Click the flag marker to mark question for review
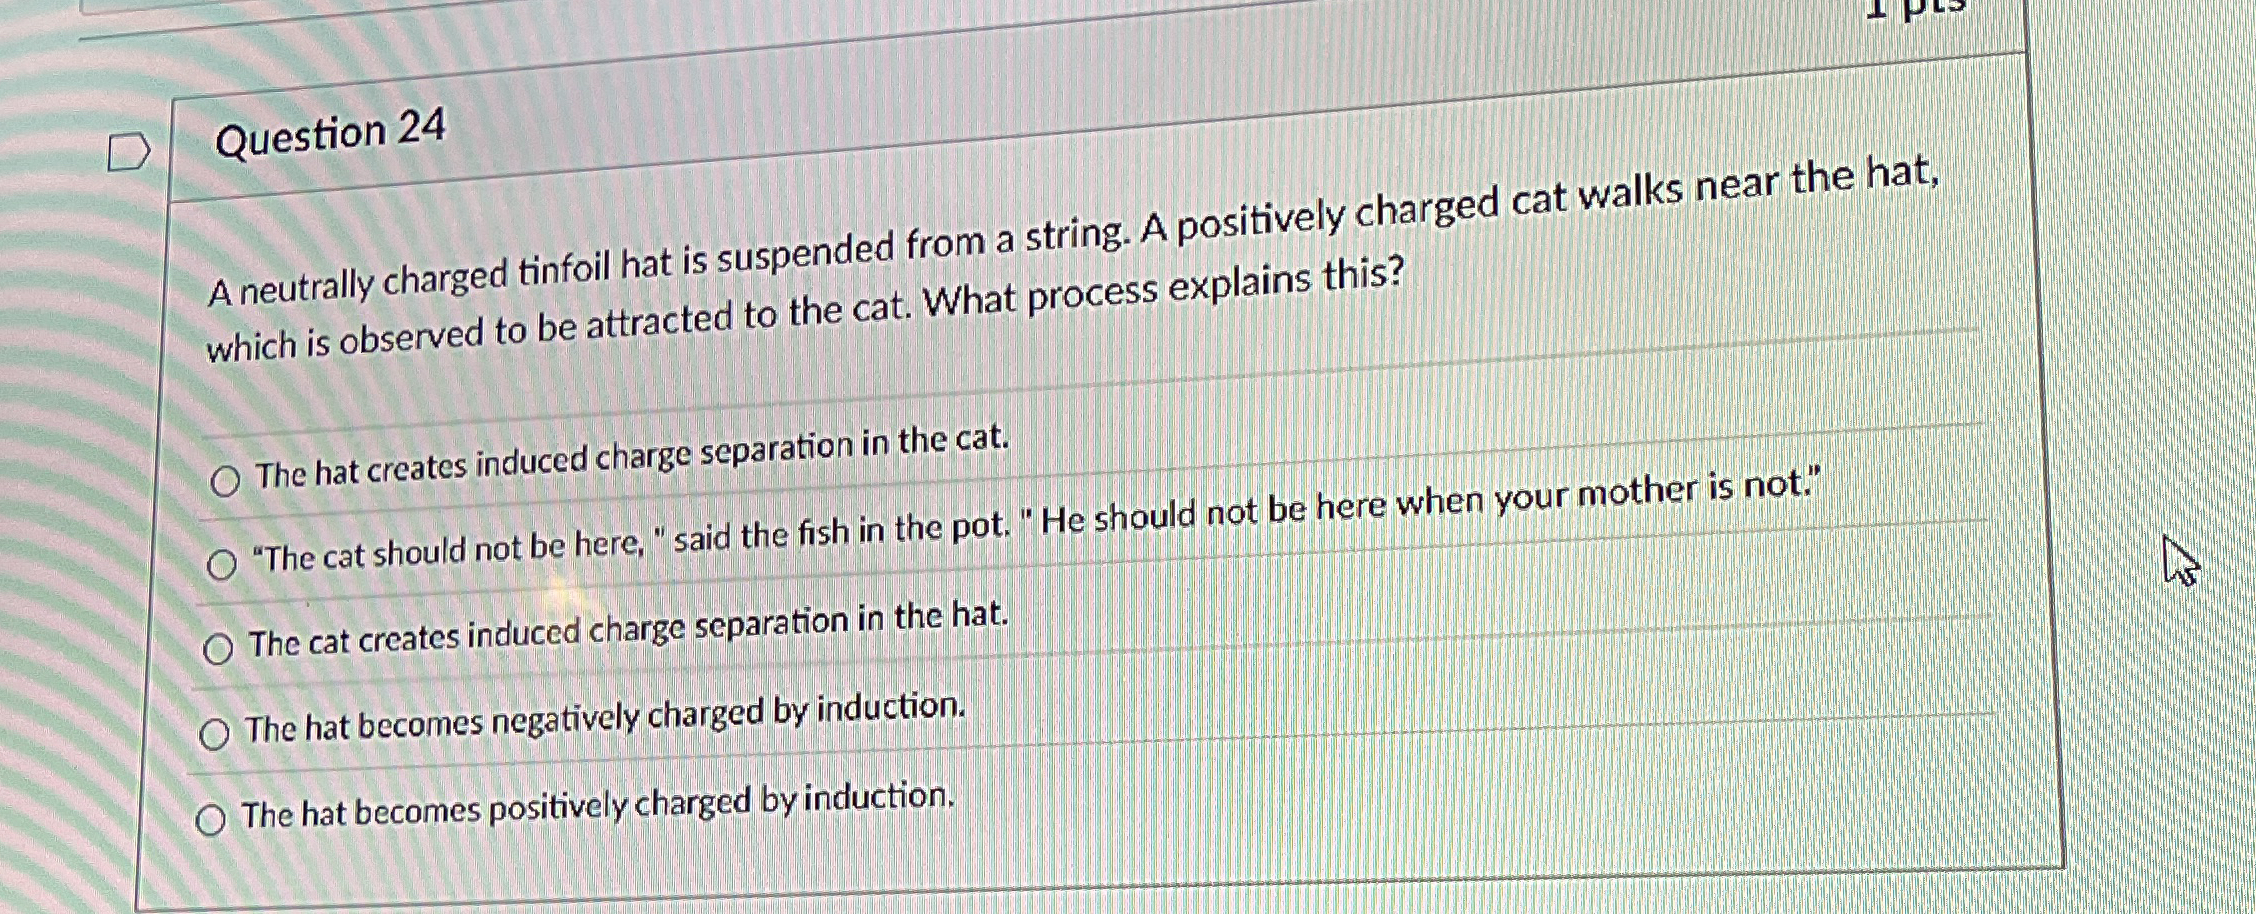 130,150
